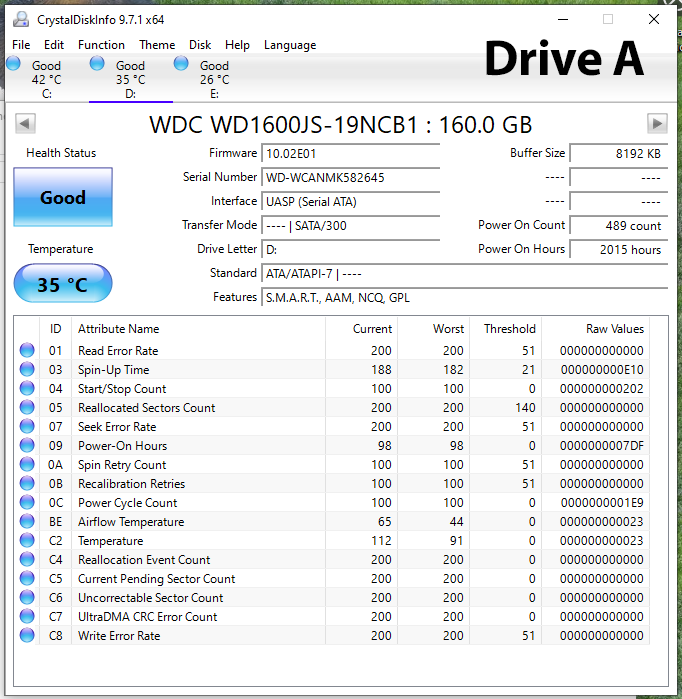Select the Good 35 °C drive D: label

(x=130, y=79)
